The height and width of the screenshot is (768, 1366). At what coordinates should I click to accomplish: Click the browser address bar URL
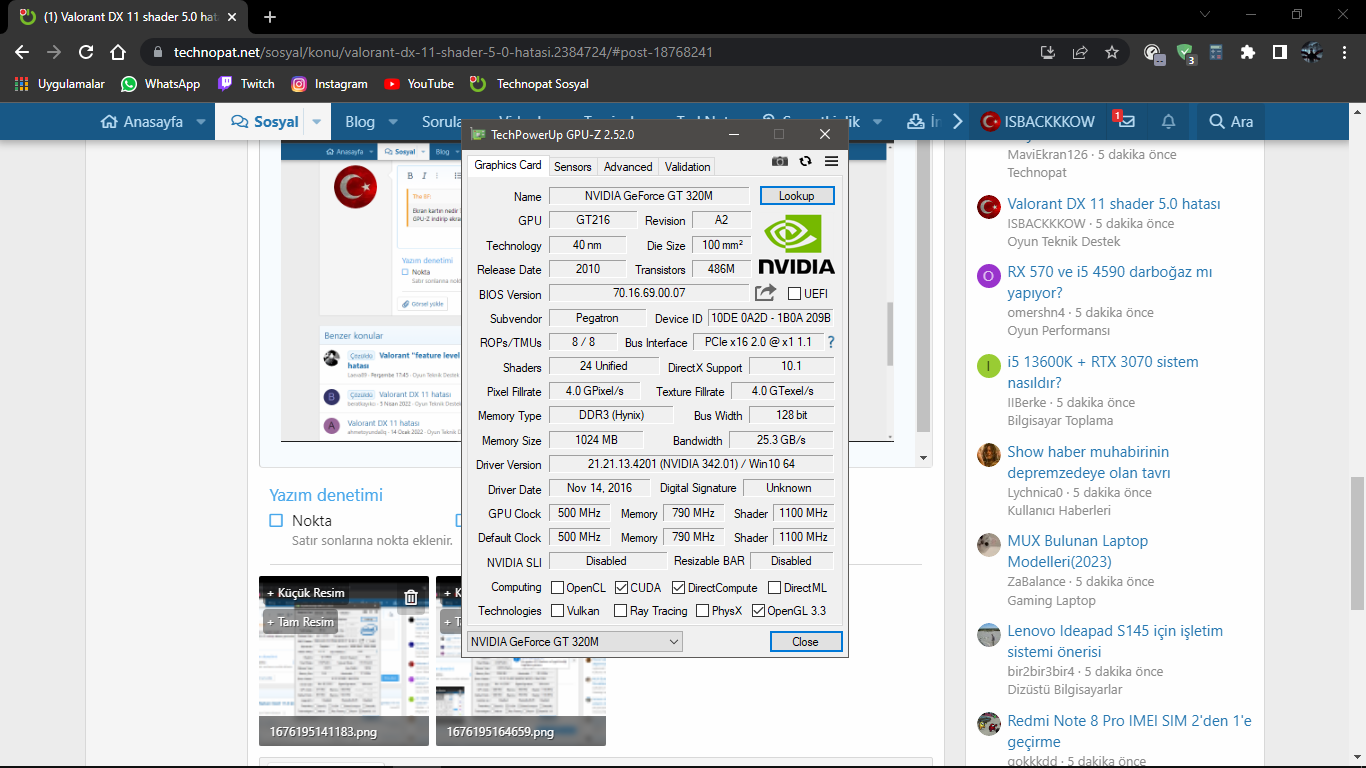443,52
